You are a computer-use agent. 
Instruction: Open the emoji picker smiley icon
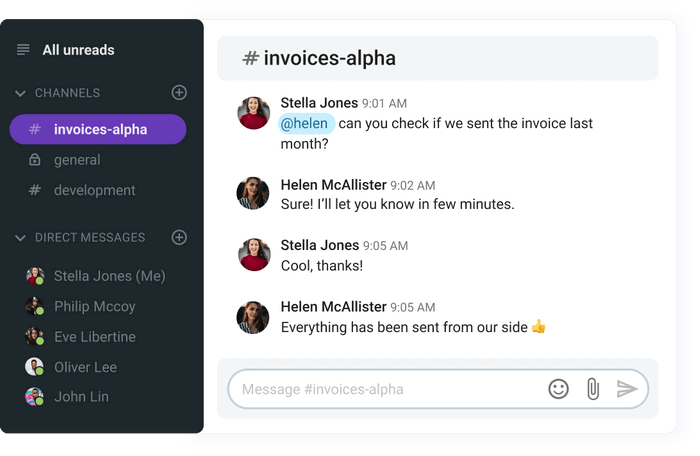(x=558, y=389)
